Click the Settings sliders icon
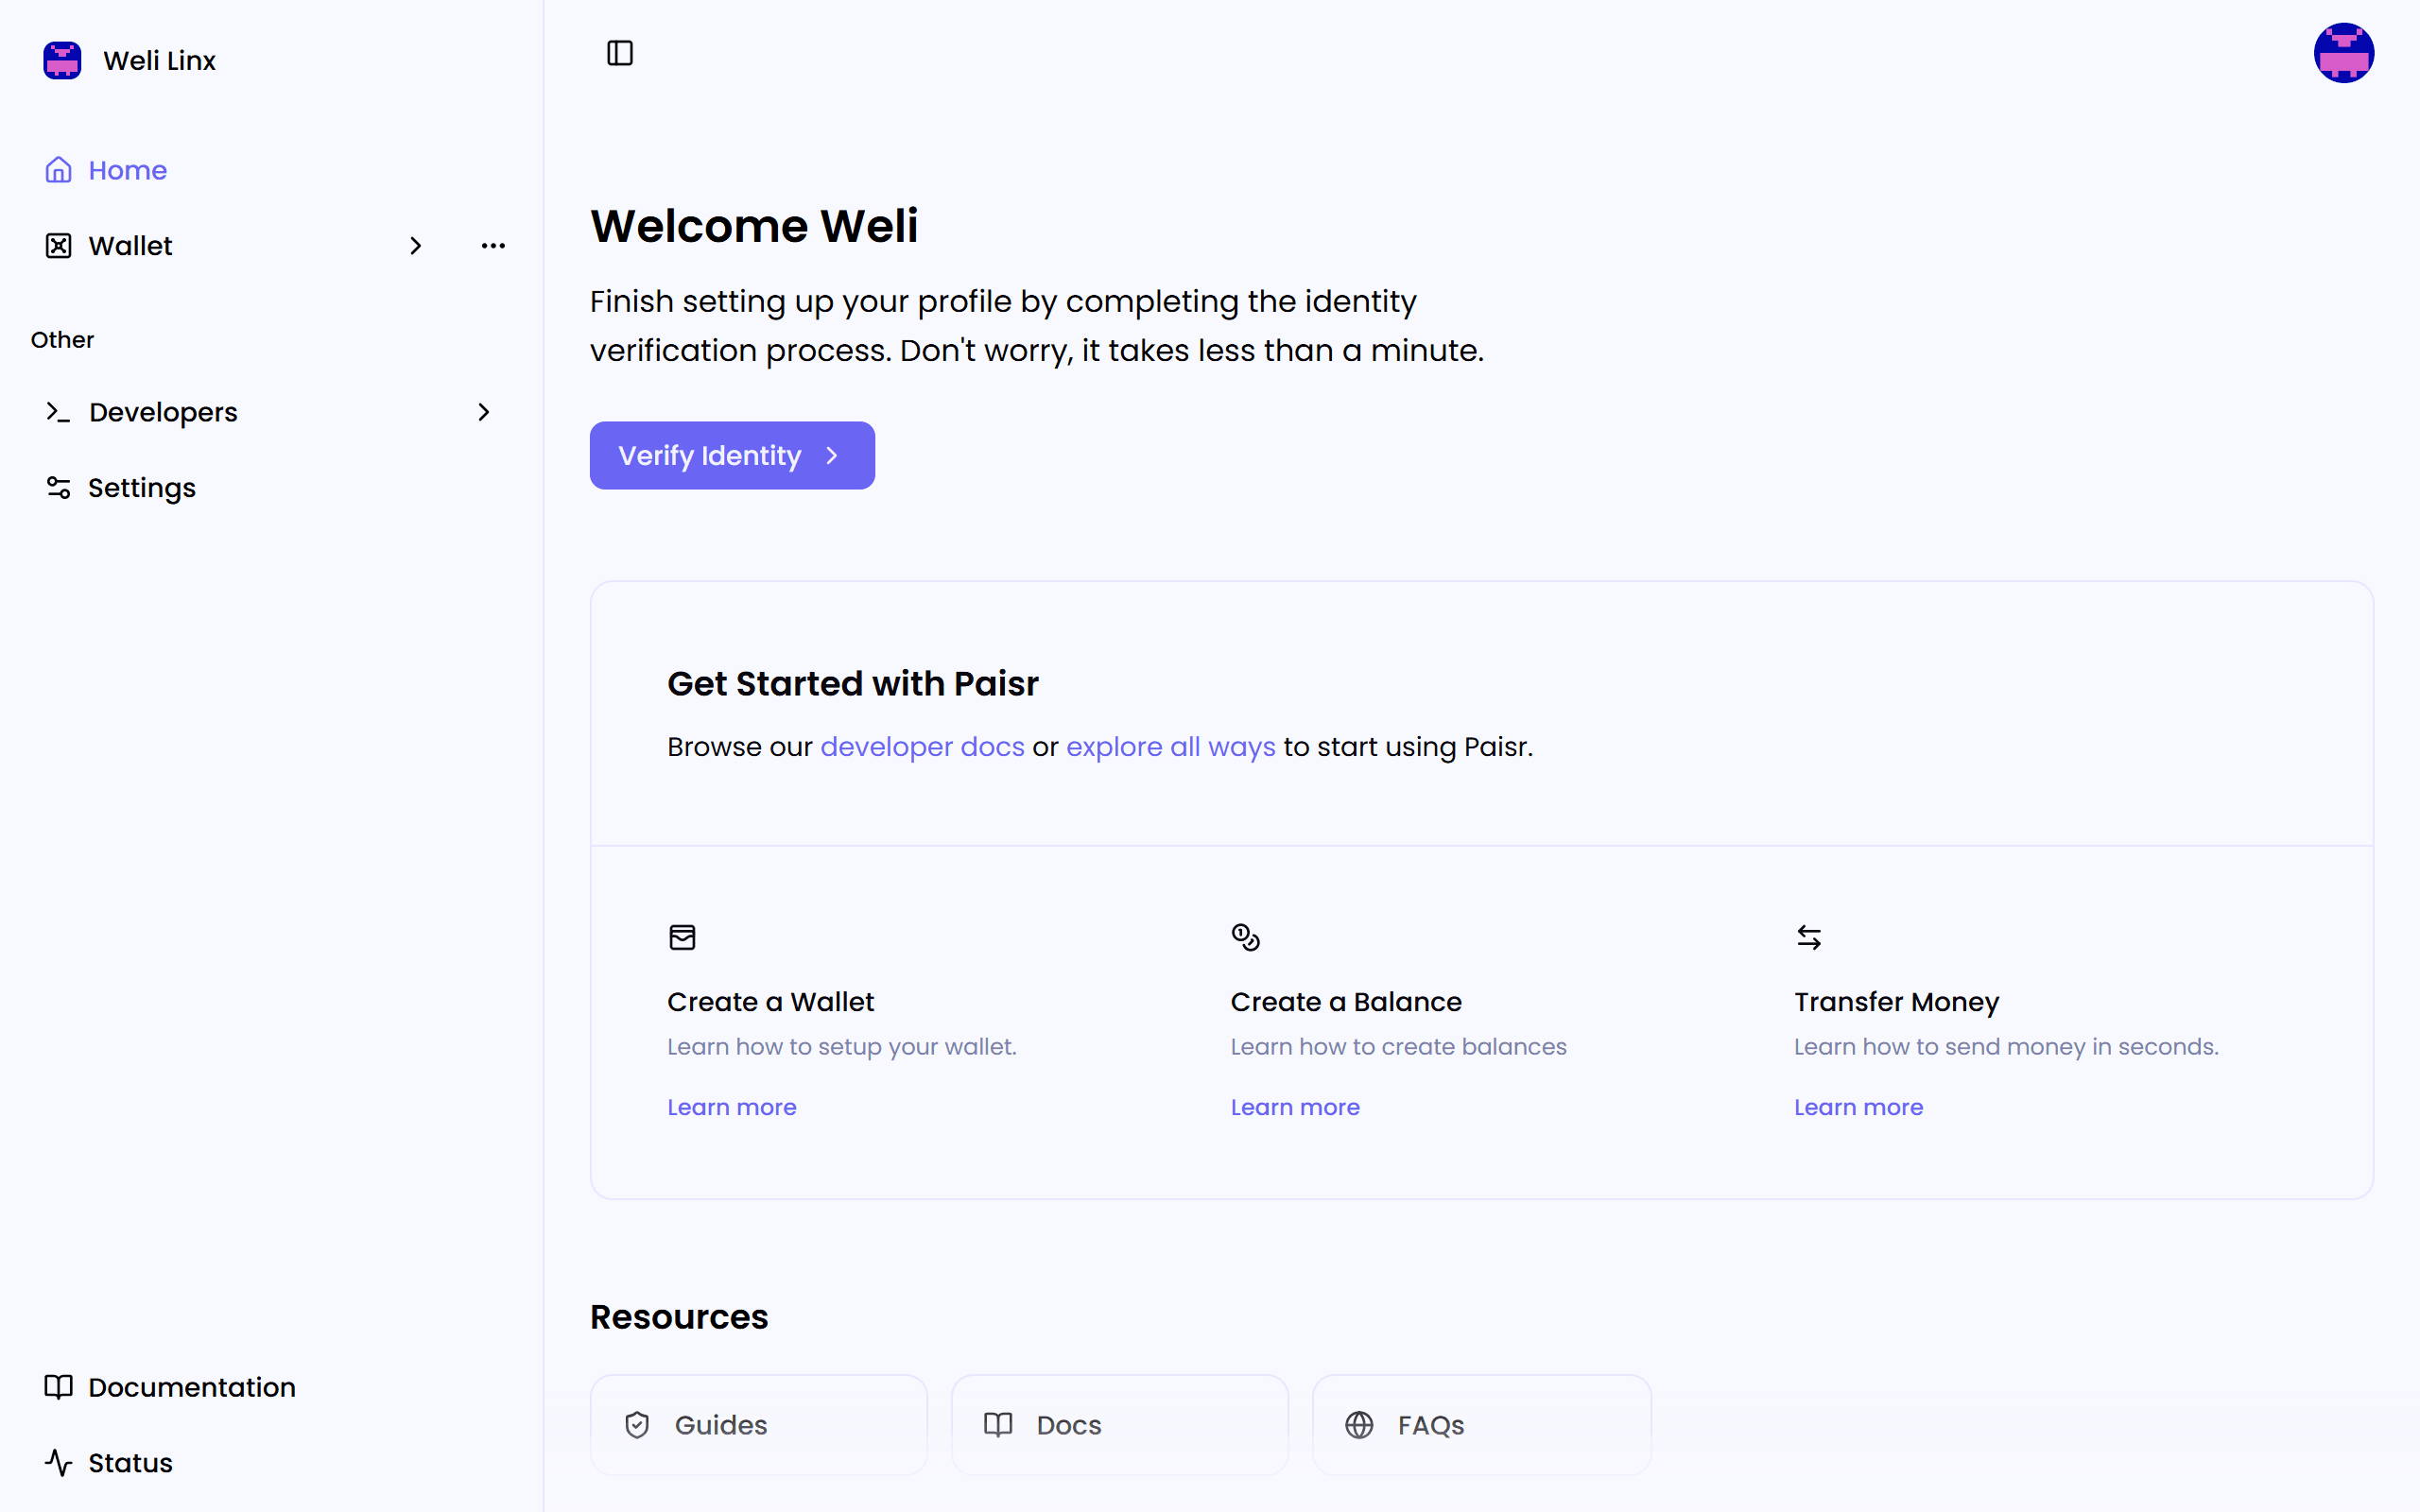 click(x=59, y=488)
